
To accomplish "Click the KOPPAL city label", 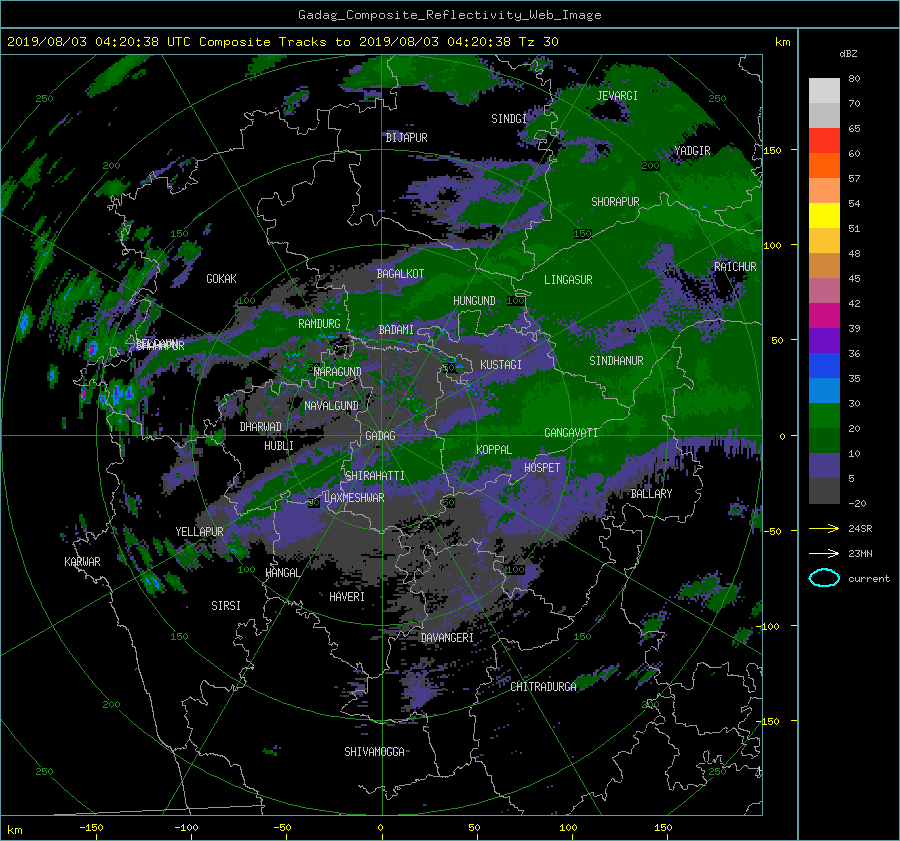I will point(494,450).
